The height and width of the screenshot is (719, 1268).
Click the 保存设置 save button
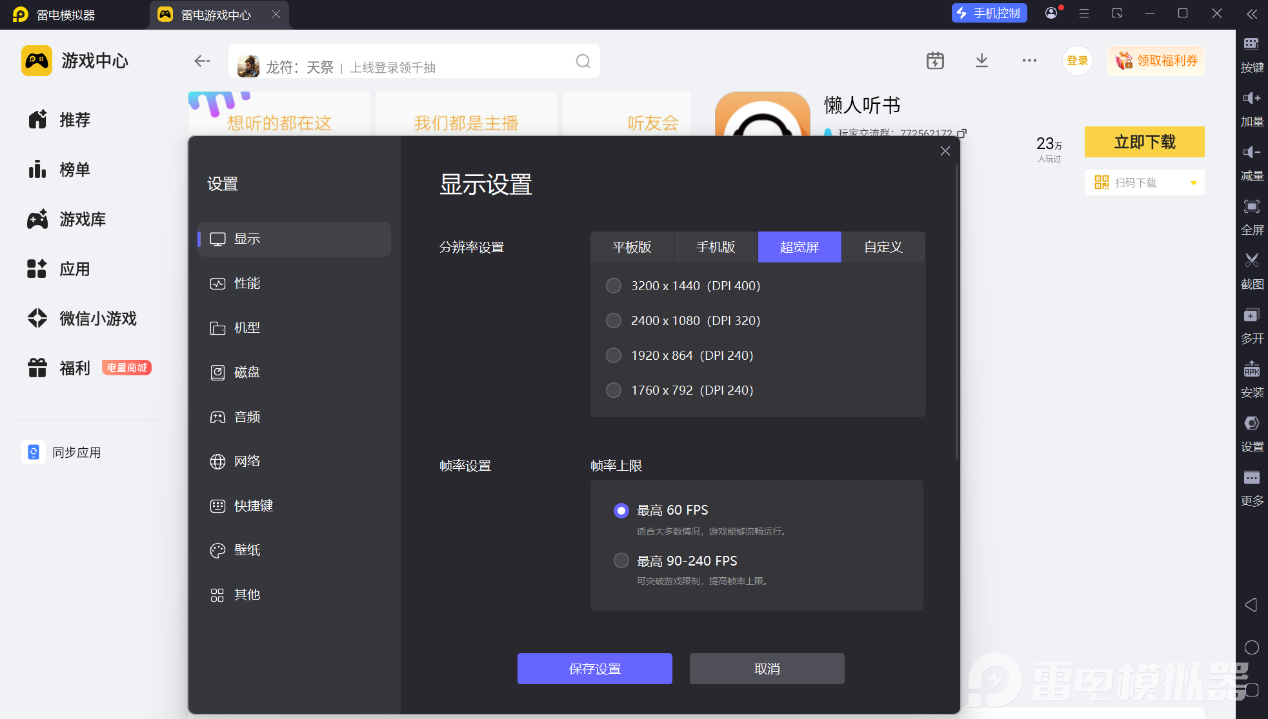(x=595, y=669)
